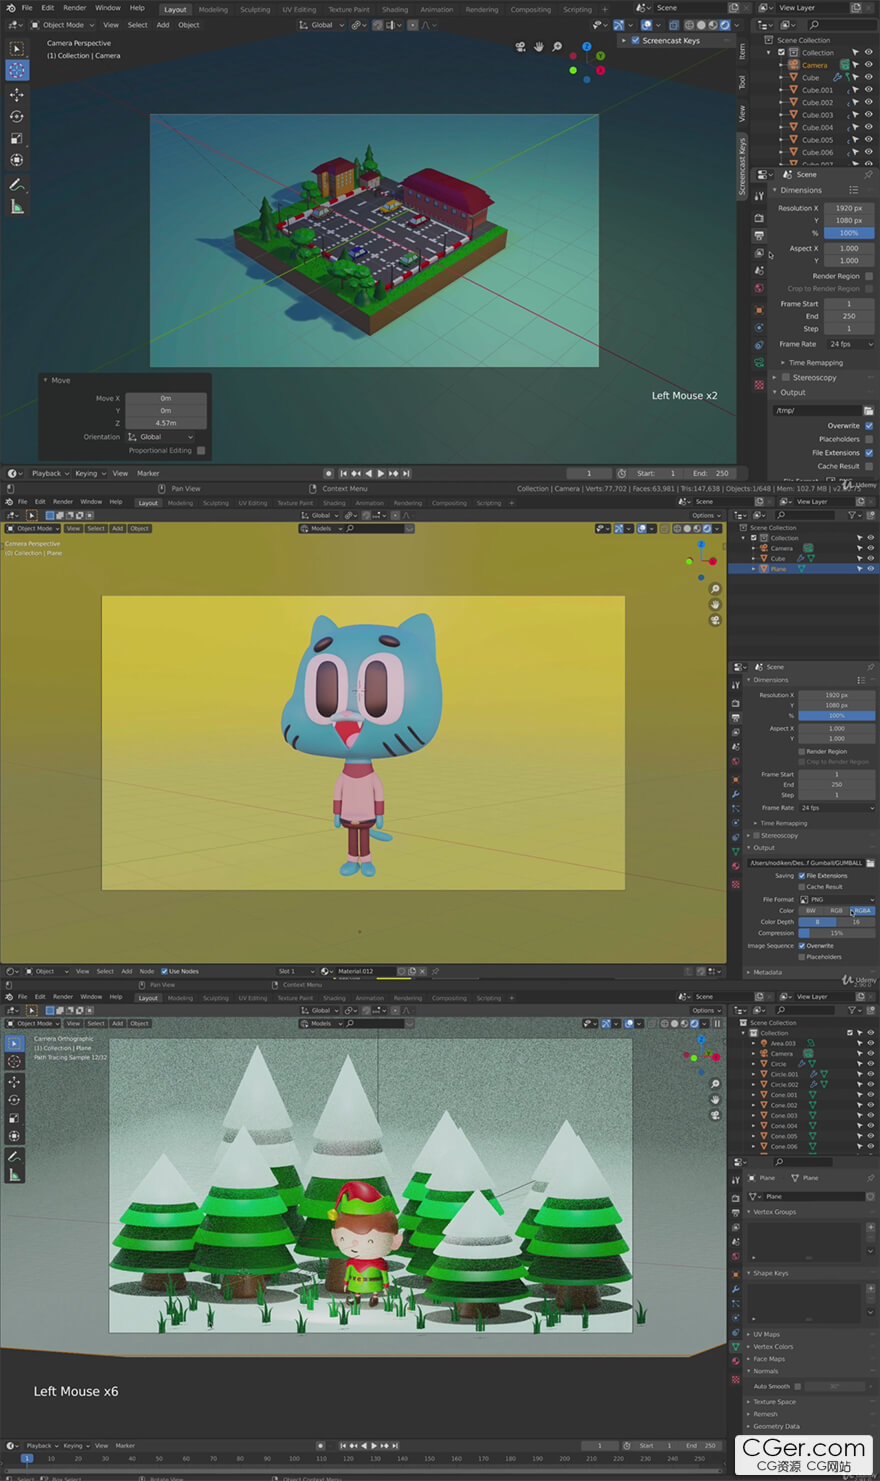The width and height of the screenshot is (880, 1481).
Task: Set Color Depth to 16 in the middle window
Action: click(856, 922)
